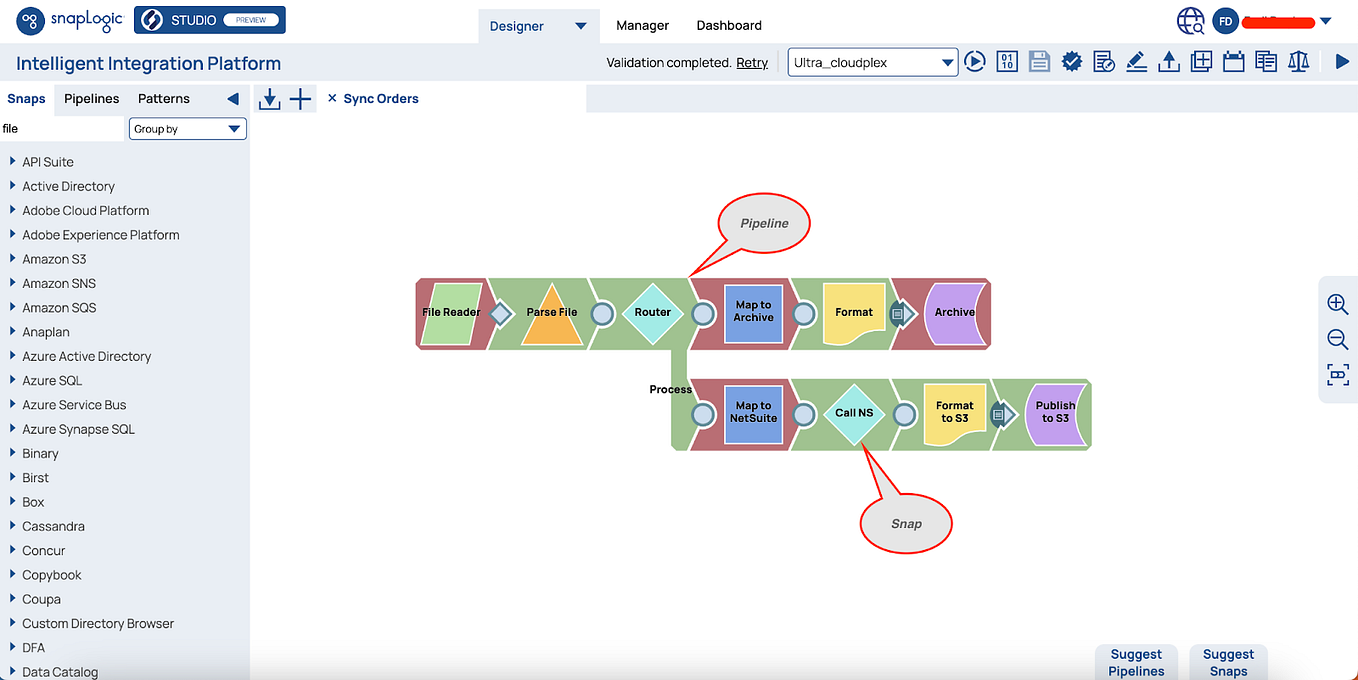
Task: Collapse the Snaps sidebar panel
Action: pyautogui.click(x=232, y=98)
